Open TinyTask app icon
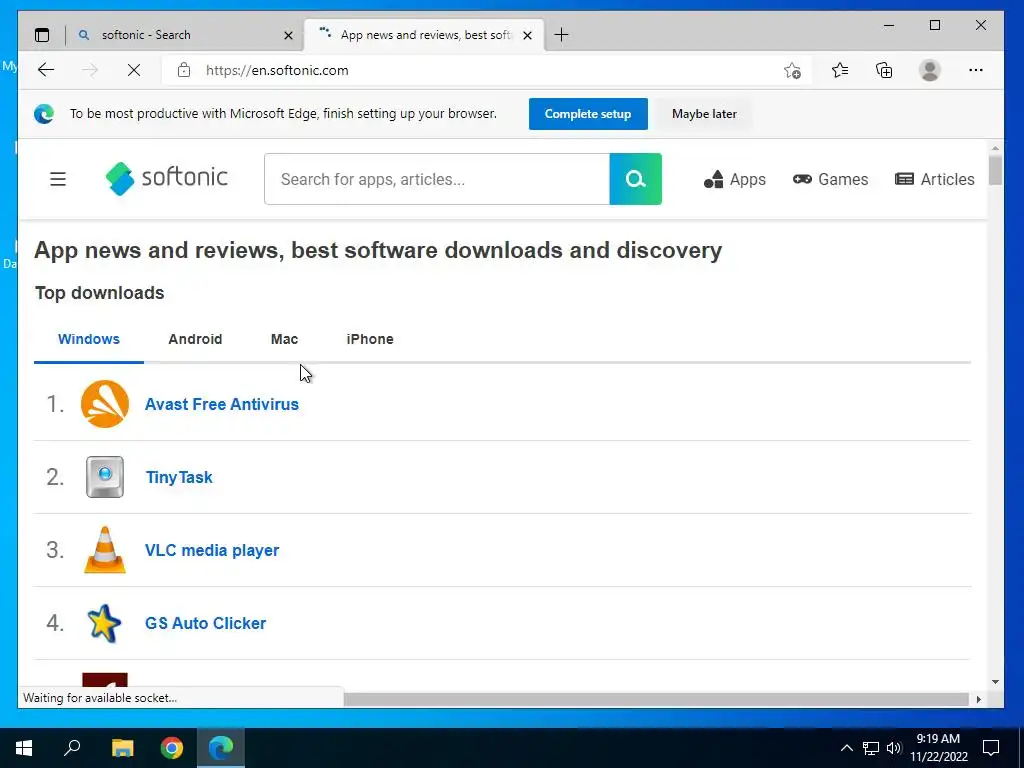Image resolution: width=1024 pixels, height=768 pixels. pos(105,477)
